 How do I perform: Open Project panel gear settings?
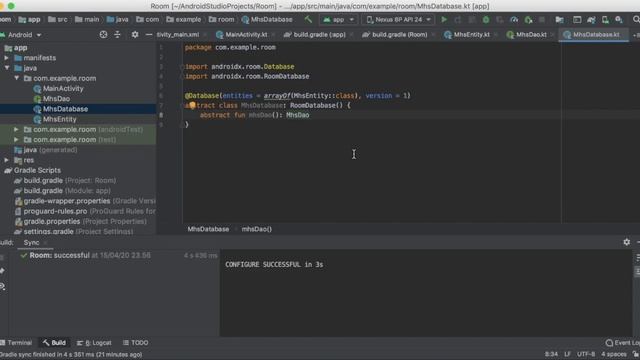(x=135, y=35)
